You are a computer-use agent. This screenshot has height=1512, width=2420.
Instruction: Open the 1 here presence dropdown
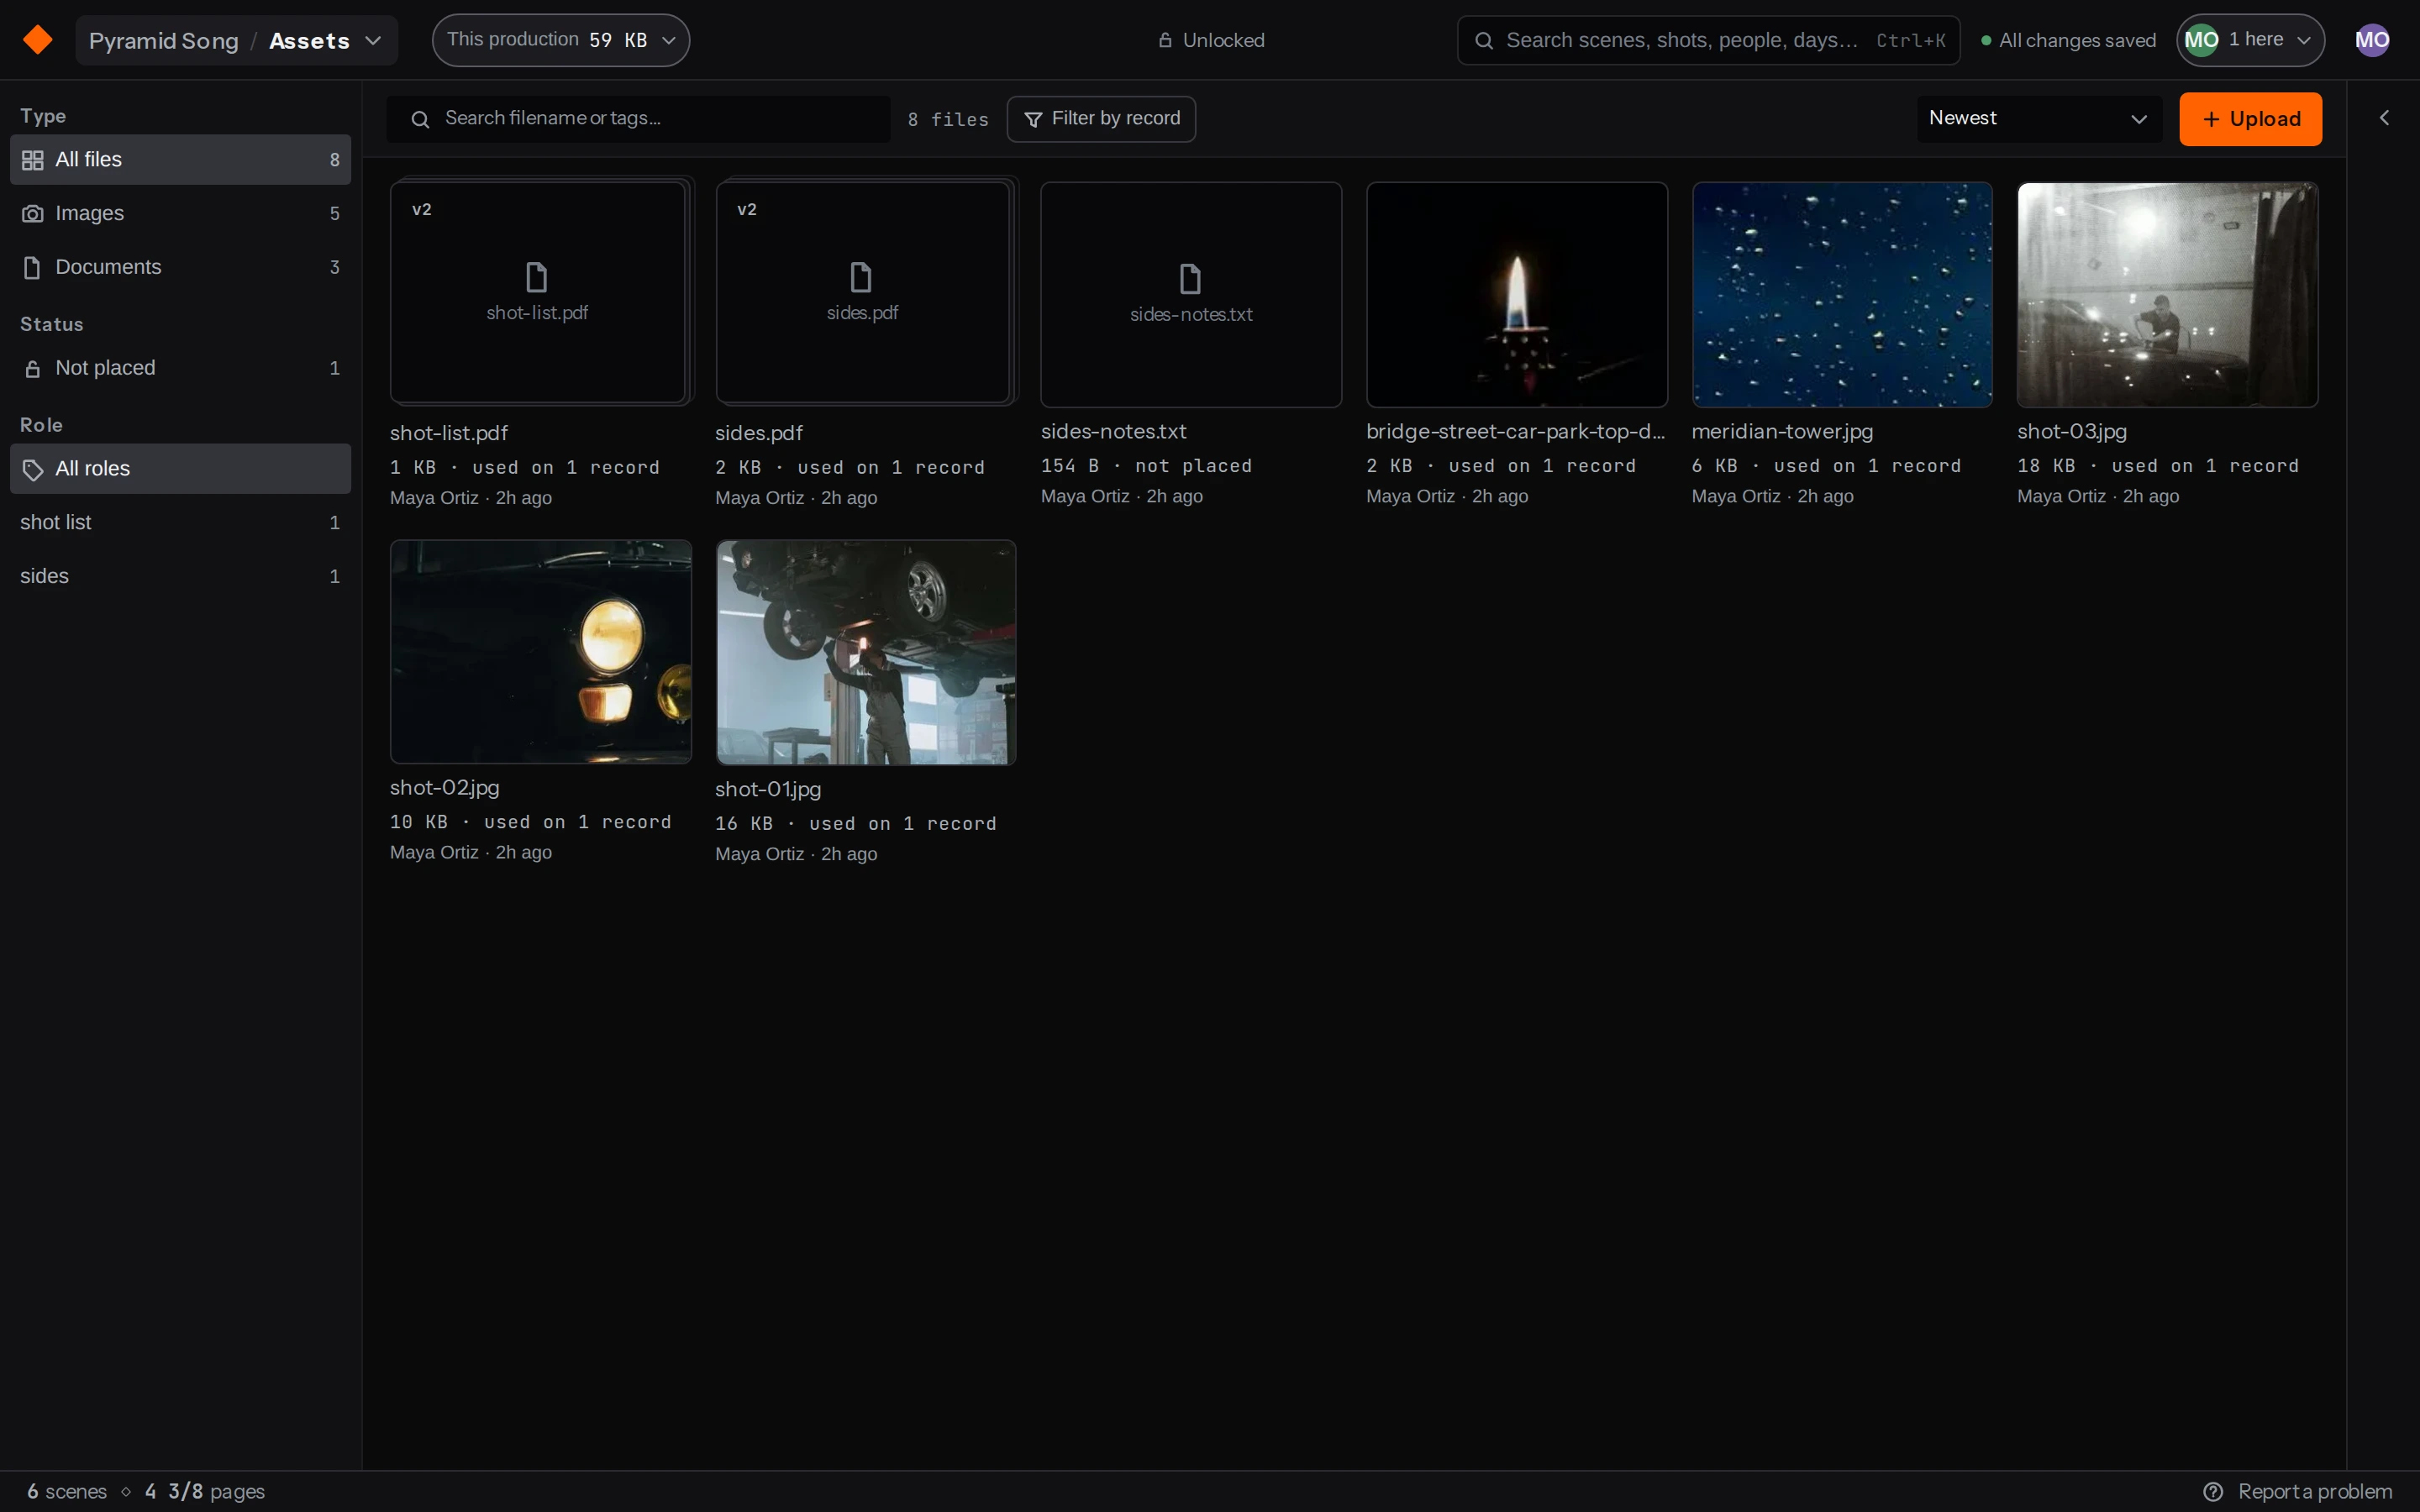[x=2250, y=40]
